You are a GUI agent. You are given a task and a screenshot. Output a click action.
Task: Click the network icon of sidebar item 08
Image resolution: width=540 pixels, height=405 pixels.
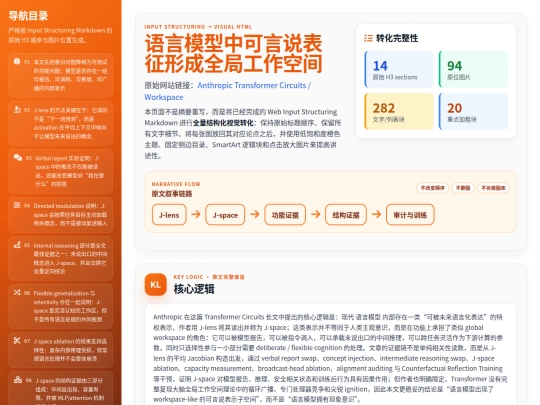coord(18,380)
